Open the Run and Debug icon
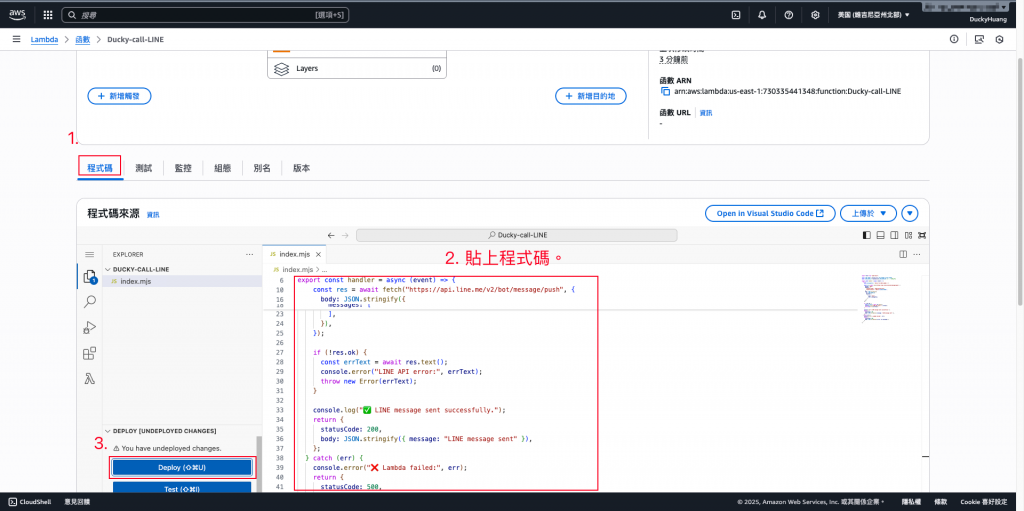 click(x=89, y=327)
